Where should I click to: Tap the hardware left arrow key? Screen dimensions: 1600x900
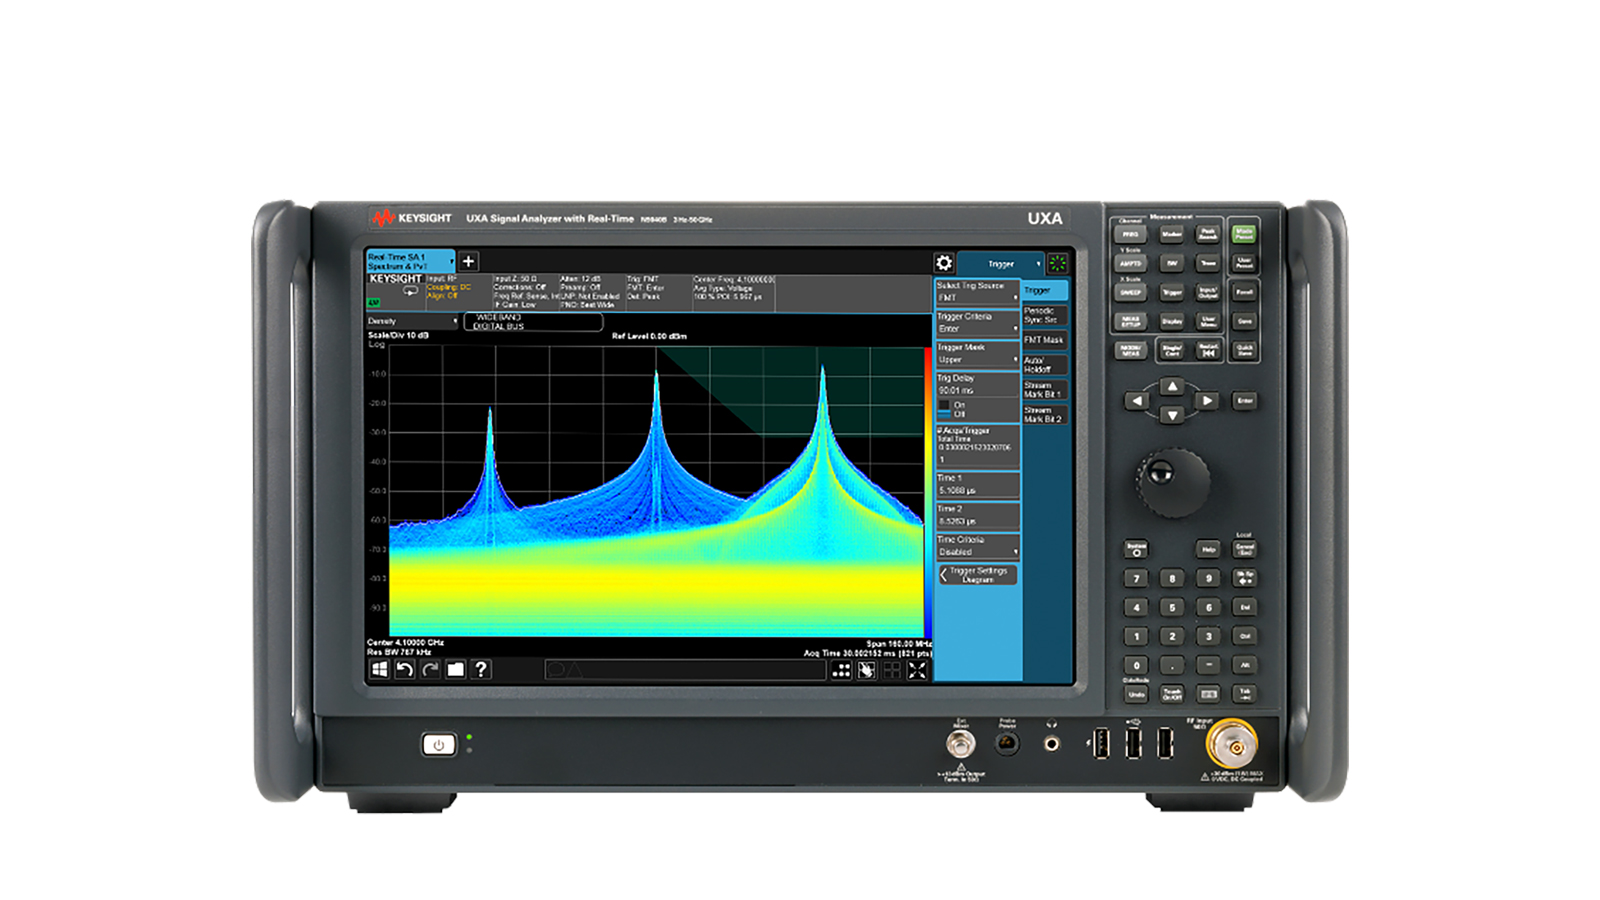click(1137, 401)
